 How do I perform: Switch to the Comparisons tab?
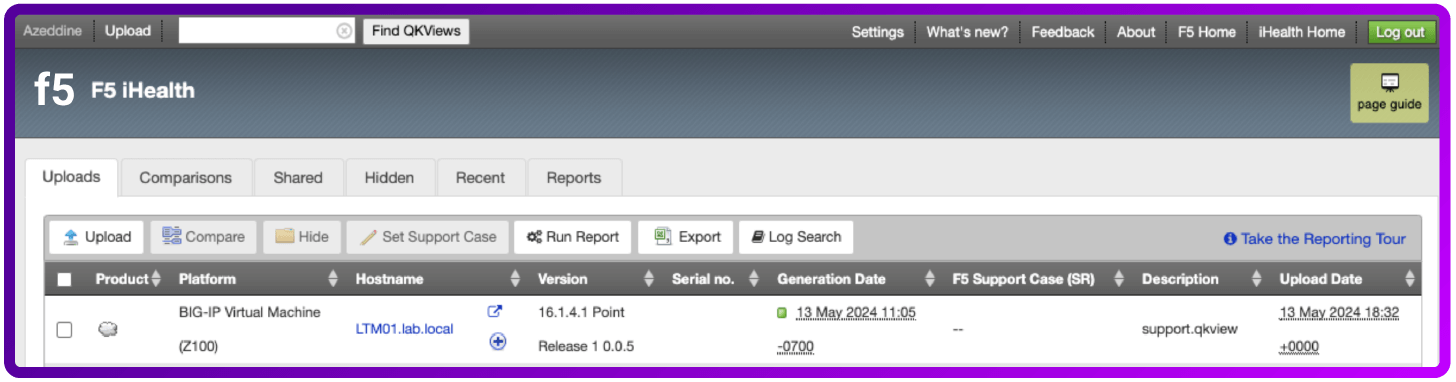[186, 178]
